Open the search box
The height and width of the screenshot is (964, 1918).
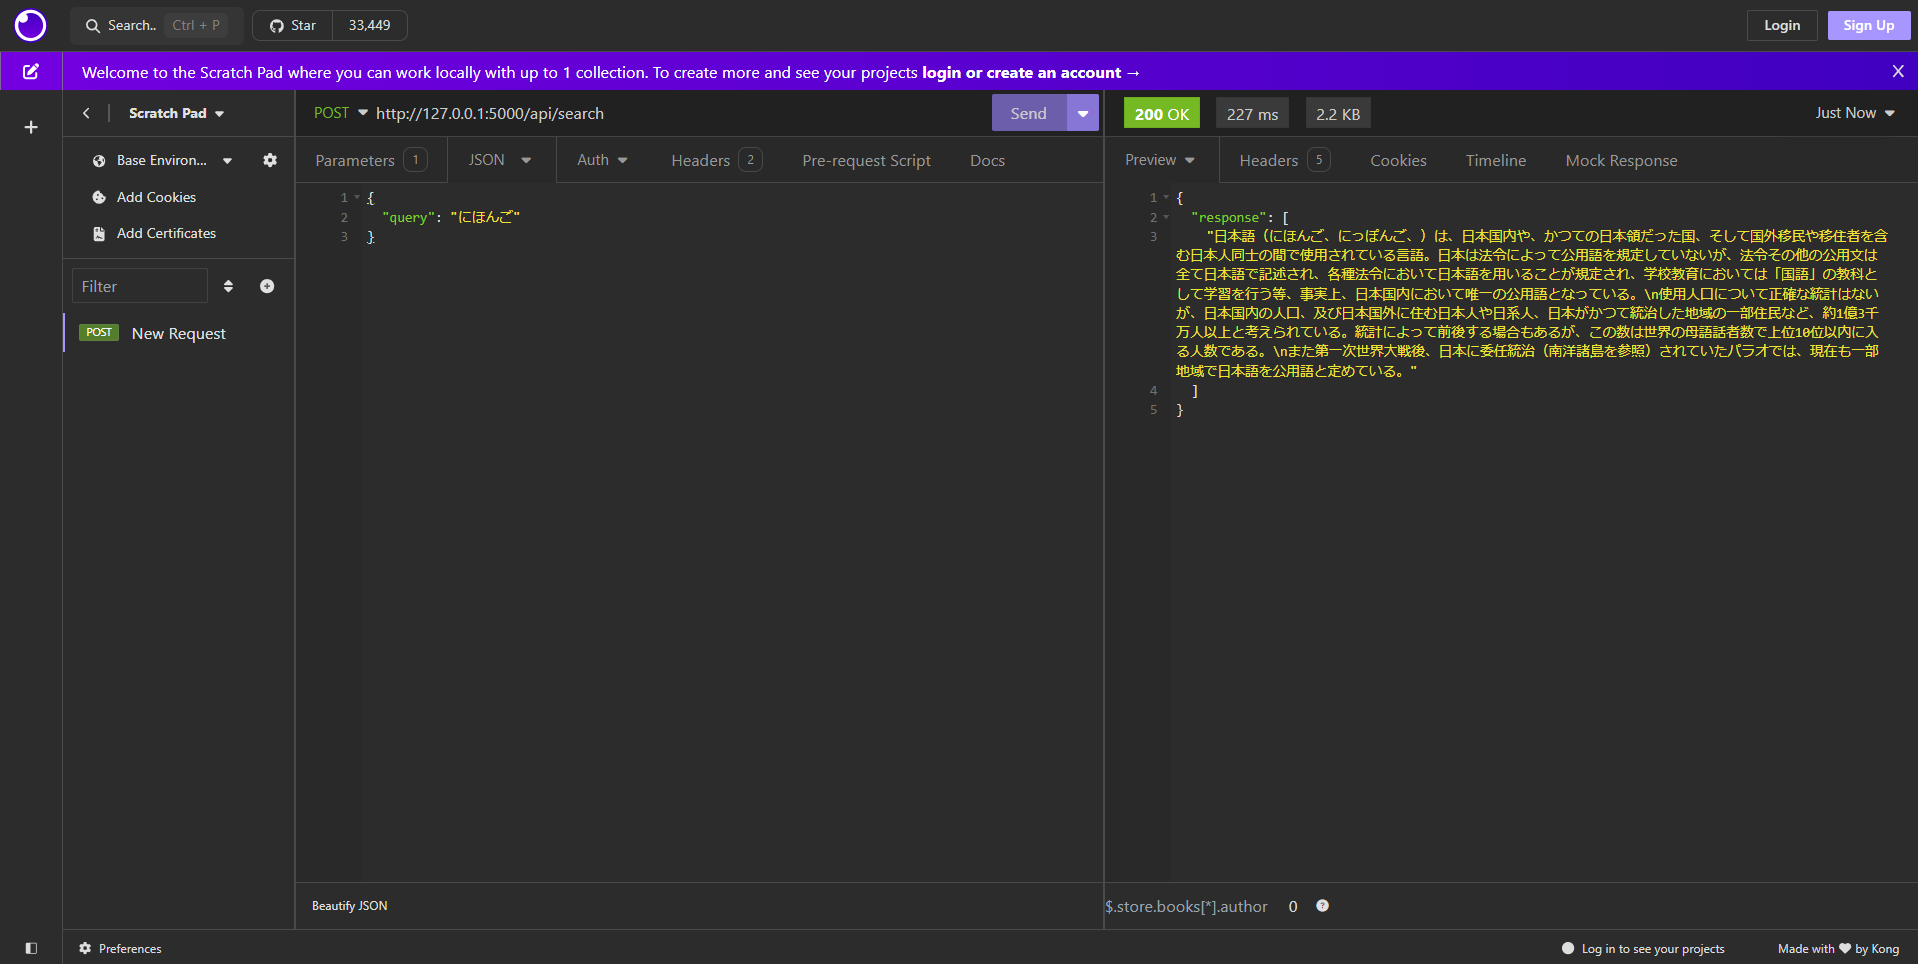click(x=156, y=25)
